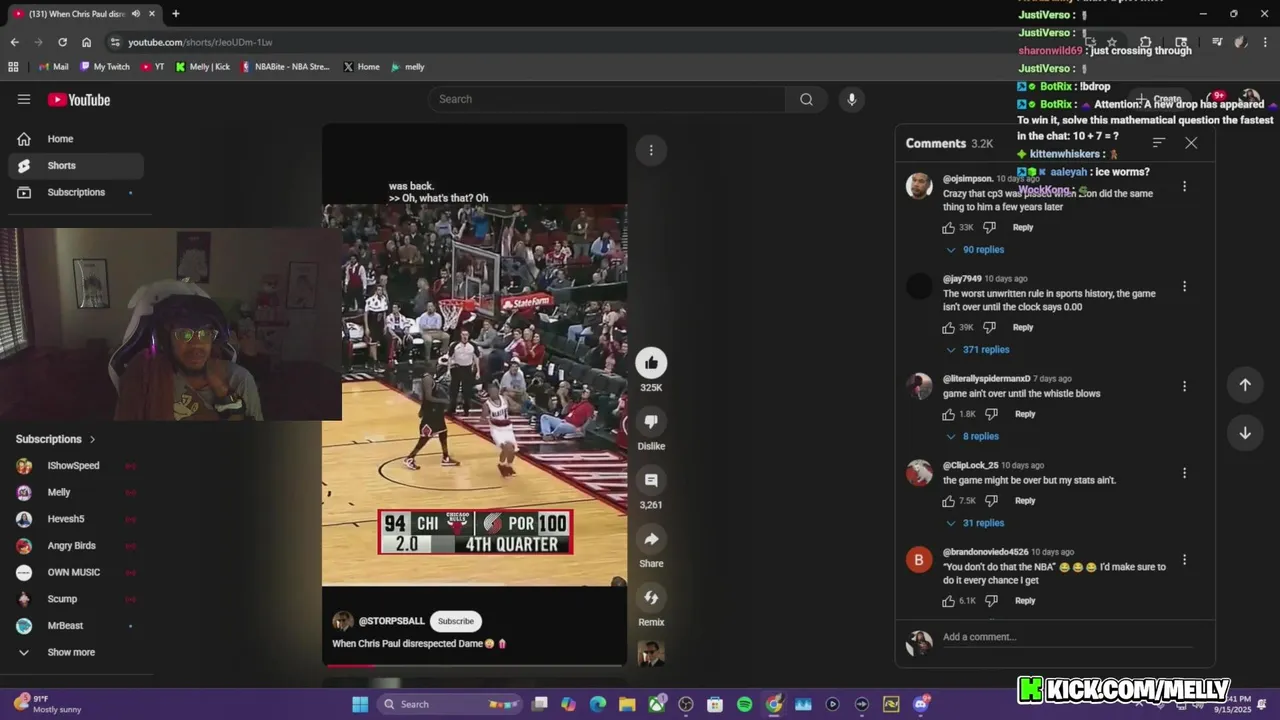Share the short

(651, 539)
